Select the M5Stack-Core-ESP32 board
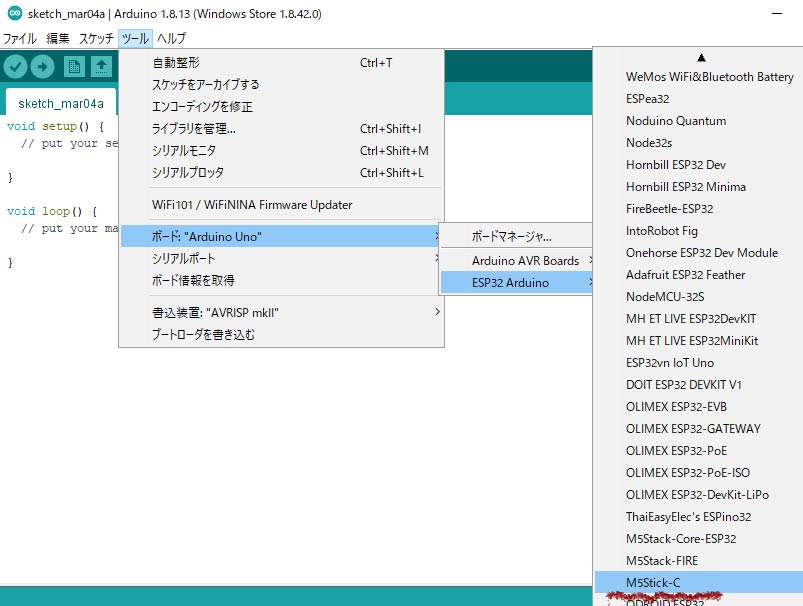This screenshot has width=803, height=606. coord(699,539)
